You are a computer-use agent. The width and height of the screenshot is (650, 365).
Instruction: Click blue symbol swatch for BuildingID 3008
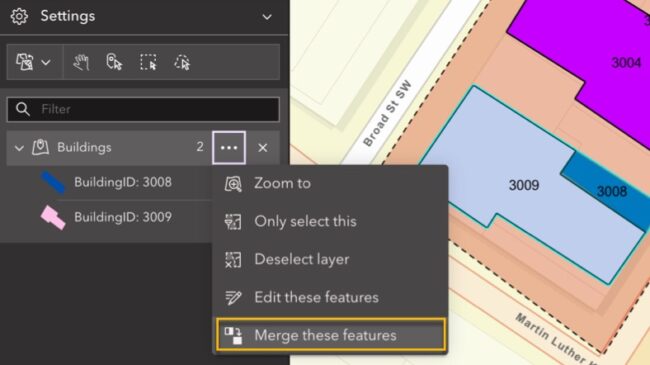coord(53,182)
